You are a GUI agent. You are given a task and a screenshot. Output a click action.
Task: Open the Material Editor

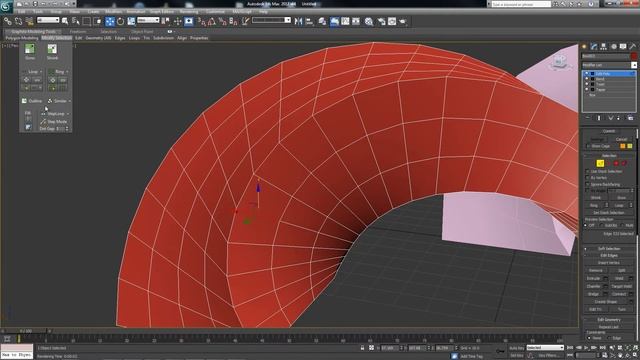(x=369, y=21)
